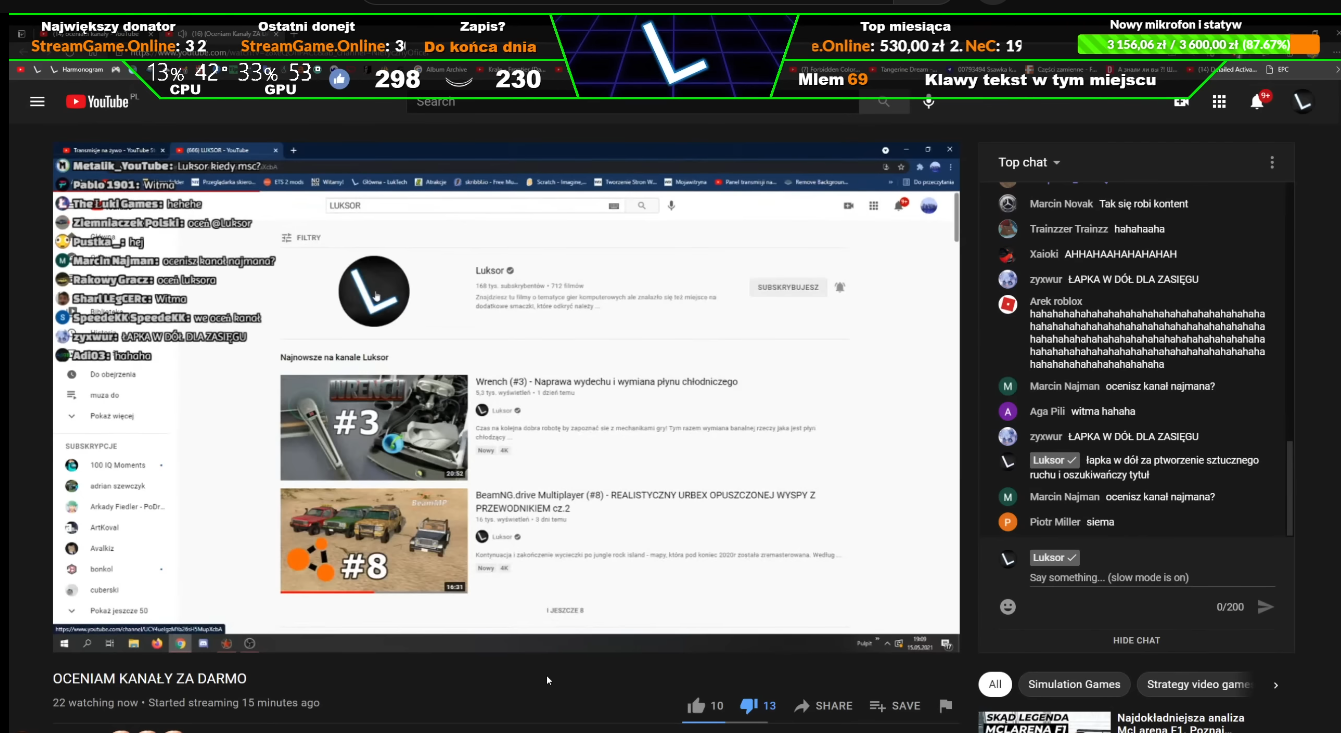The height and width of the screenshot is (733, 1341).
Task: Open the chat three-dot options menu
Action: click(1272, 163)
